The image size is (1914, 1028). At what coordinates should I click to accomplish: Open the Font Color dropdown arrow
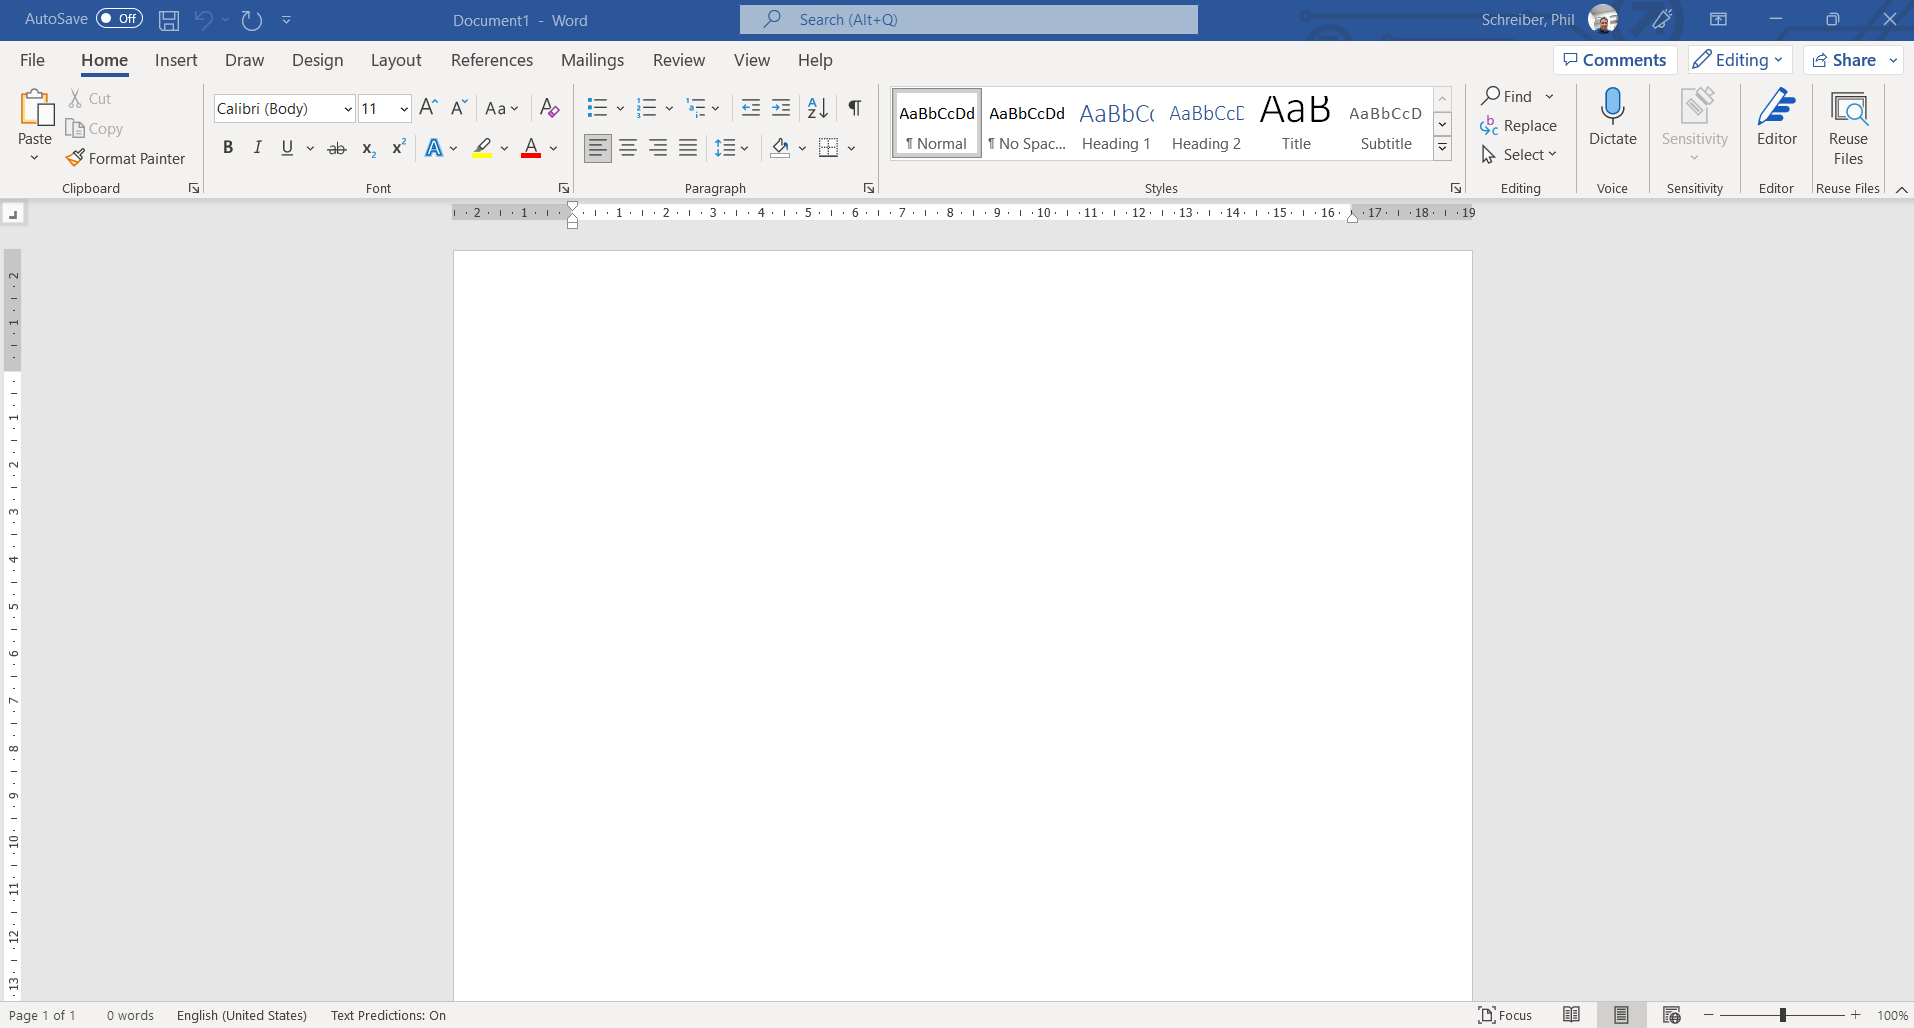(x=551, y=148)
